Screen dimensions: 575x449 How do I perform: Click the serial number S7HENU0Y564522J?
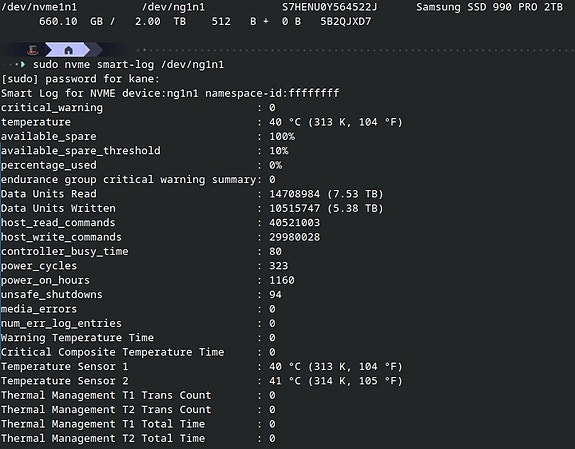click(329, 7)
